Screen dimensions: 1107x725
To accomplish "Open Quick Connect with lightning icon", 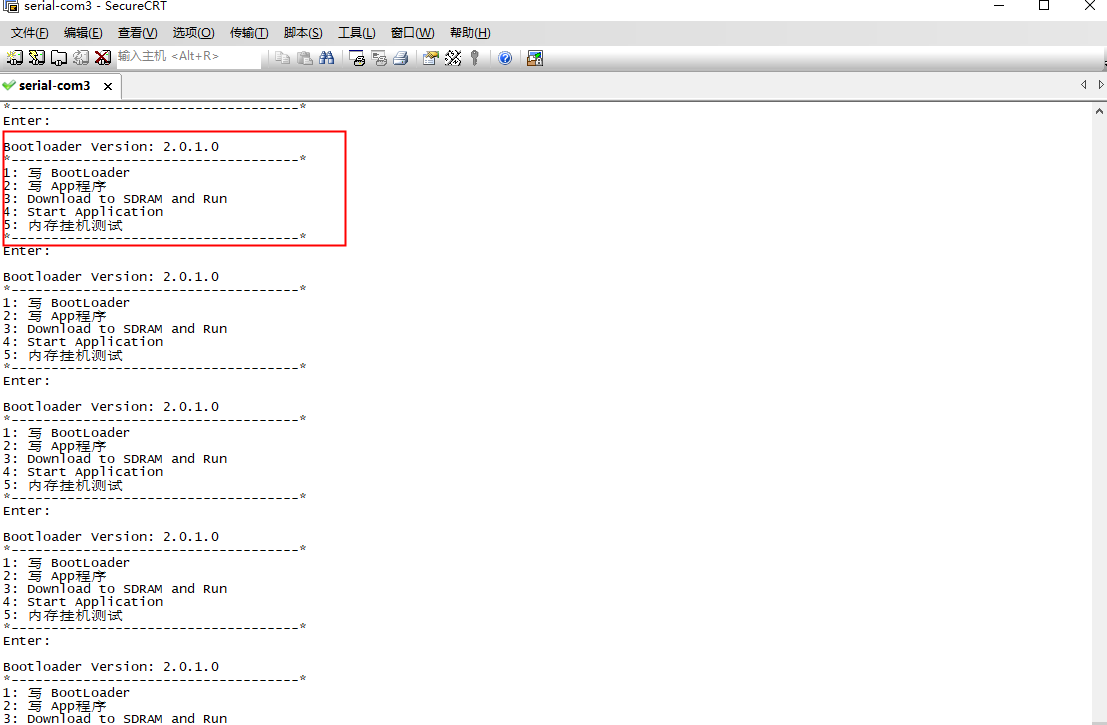I will (37, 58).
